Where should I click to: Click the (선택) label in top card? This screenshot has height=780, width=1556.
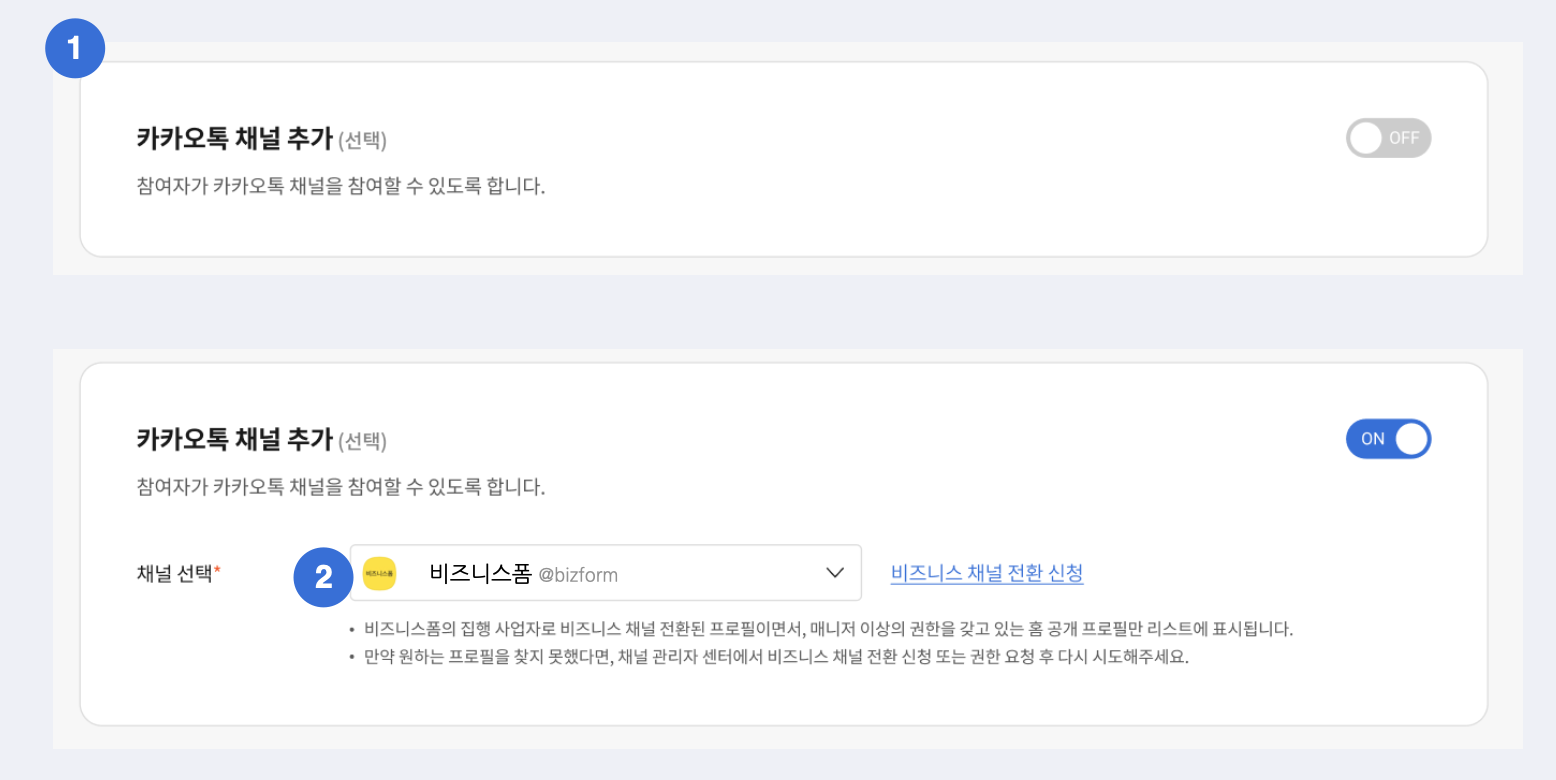[362, 141]
